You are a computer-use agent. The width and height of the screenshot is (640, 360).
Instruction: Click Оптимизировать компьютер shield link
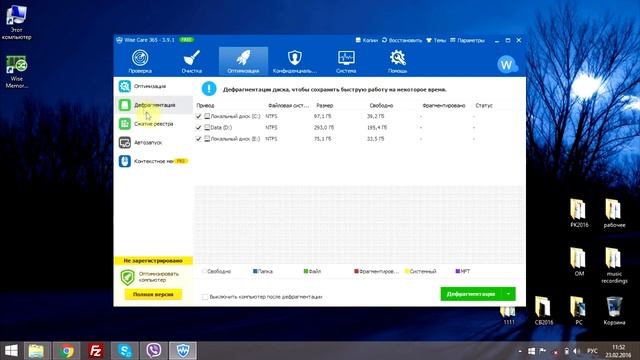coord(150,277)
